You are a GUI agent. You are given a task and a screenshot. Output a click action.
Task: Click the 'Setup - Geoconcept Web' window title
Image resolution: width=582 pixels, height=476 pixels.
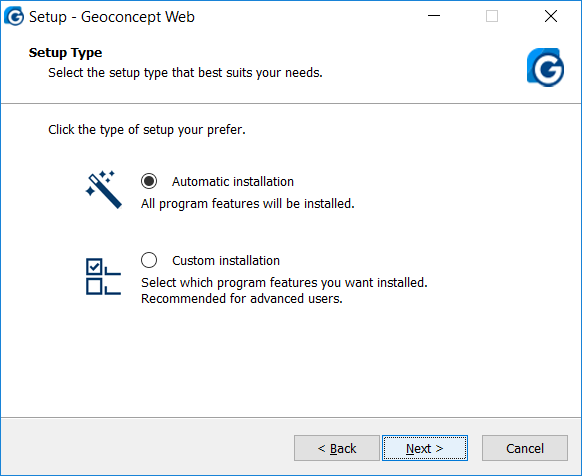[112, 17]
